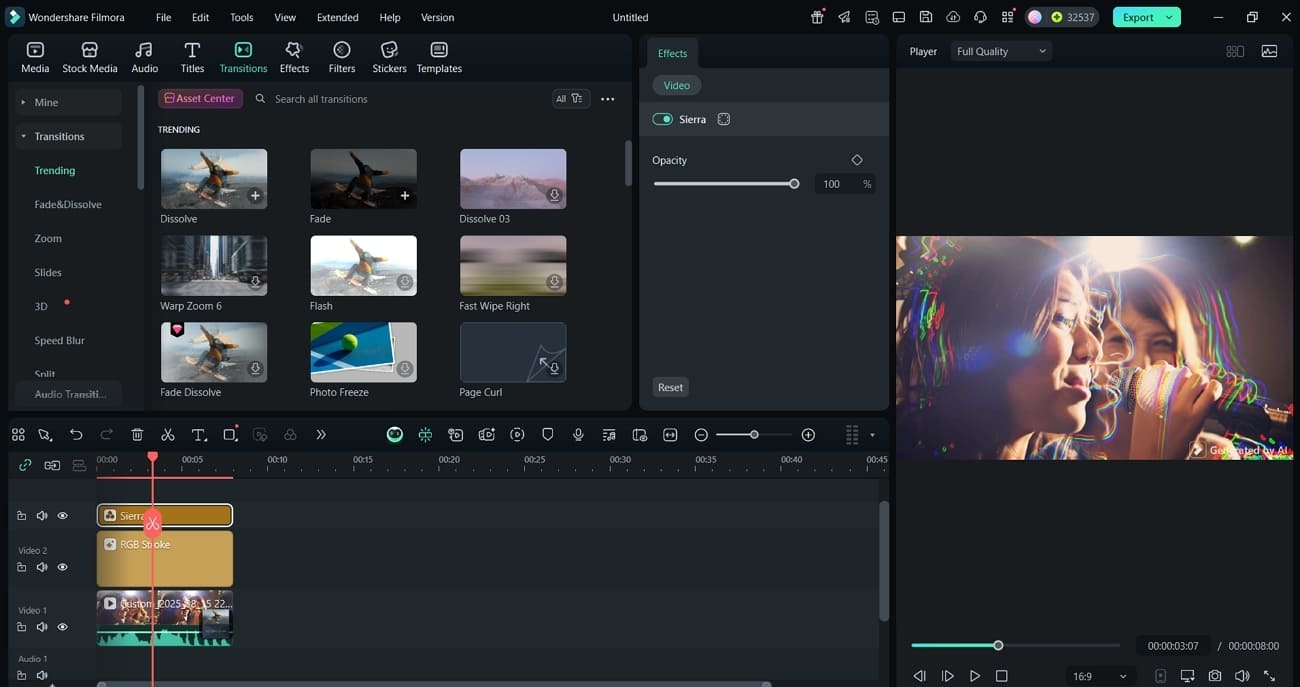Toggle the Sierra effect switch off
This screenshot has width=1300, height=687.
coord(662,119)
